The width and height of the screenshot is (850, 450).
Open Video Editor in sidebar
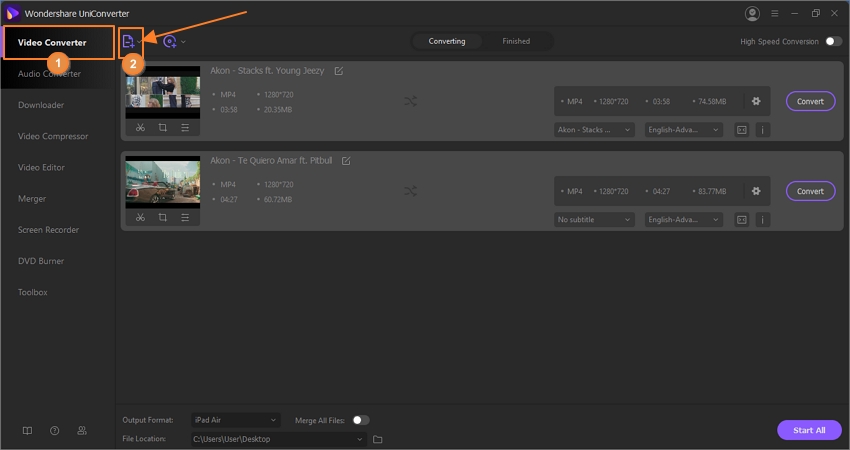click(41, 168)
